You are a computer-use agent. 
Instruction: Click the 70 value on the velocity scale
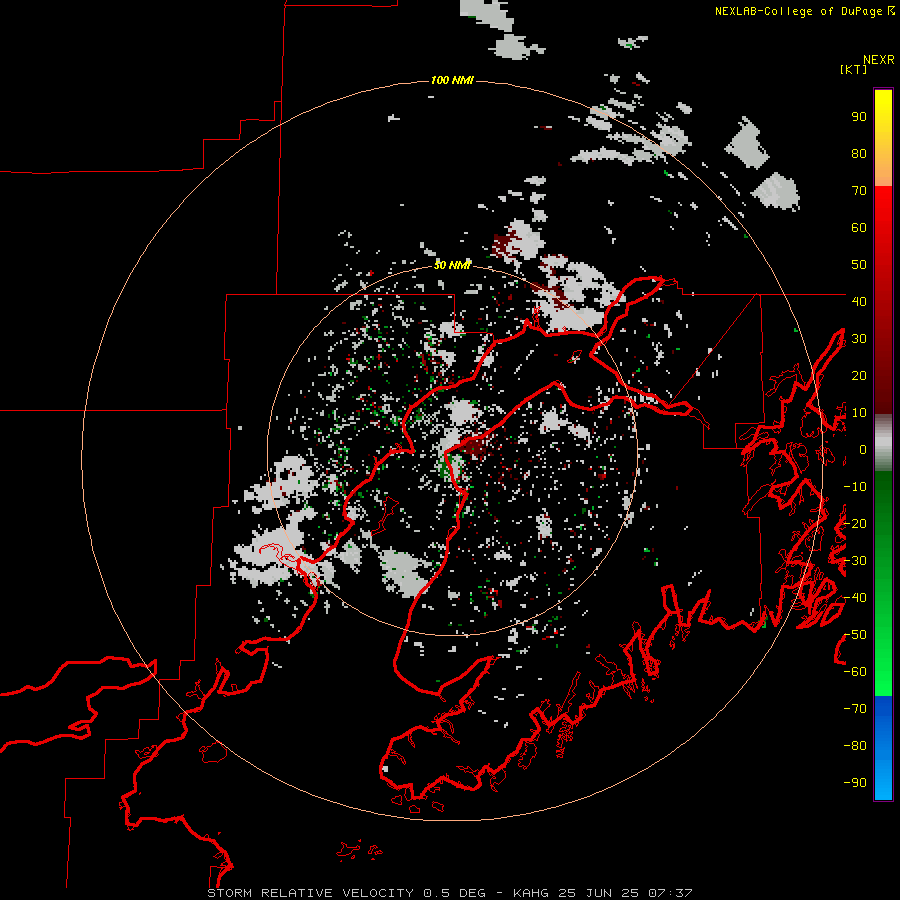tap(859, 191)
